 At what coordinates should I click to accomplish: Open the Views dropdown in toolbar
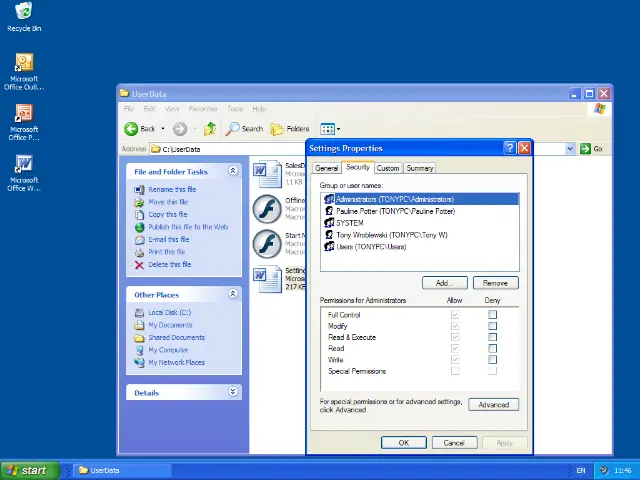tap(330, 129)
